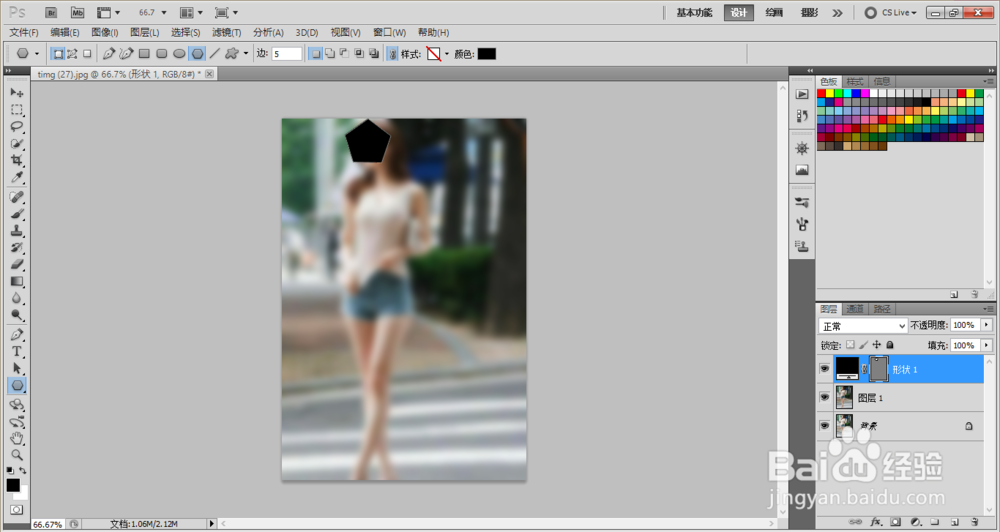Select the Gradient tool

point(17,281)
